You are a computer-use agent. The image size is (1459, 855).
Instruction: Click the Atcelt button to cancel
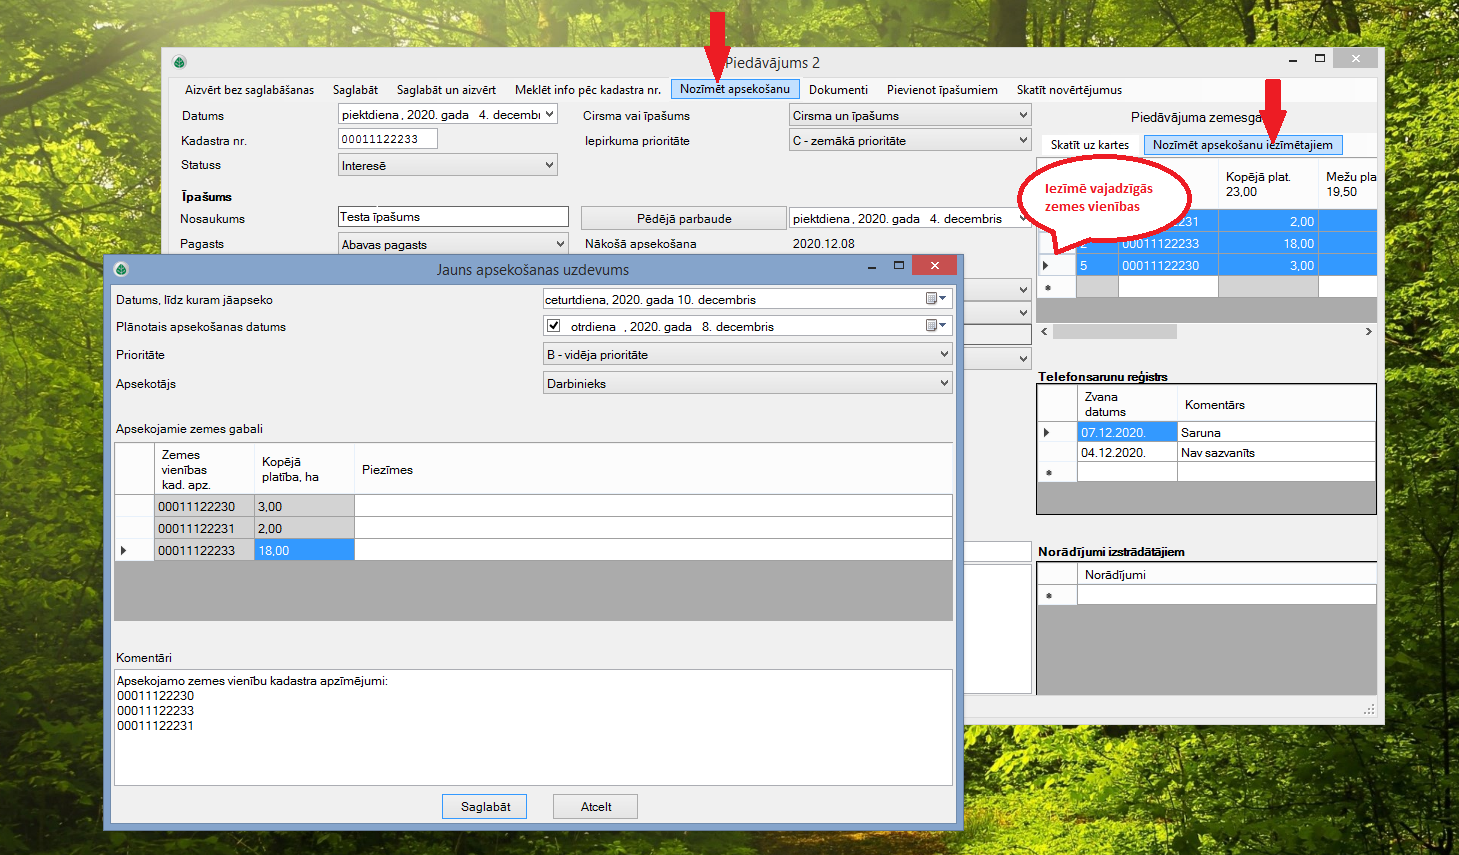click(596, 807)
